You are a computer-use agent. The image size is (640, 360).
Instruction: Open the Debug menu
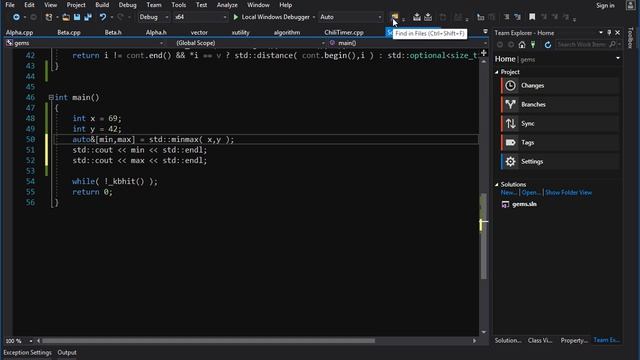[127, 5]
